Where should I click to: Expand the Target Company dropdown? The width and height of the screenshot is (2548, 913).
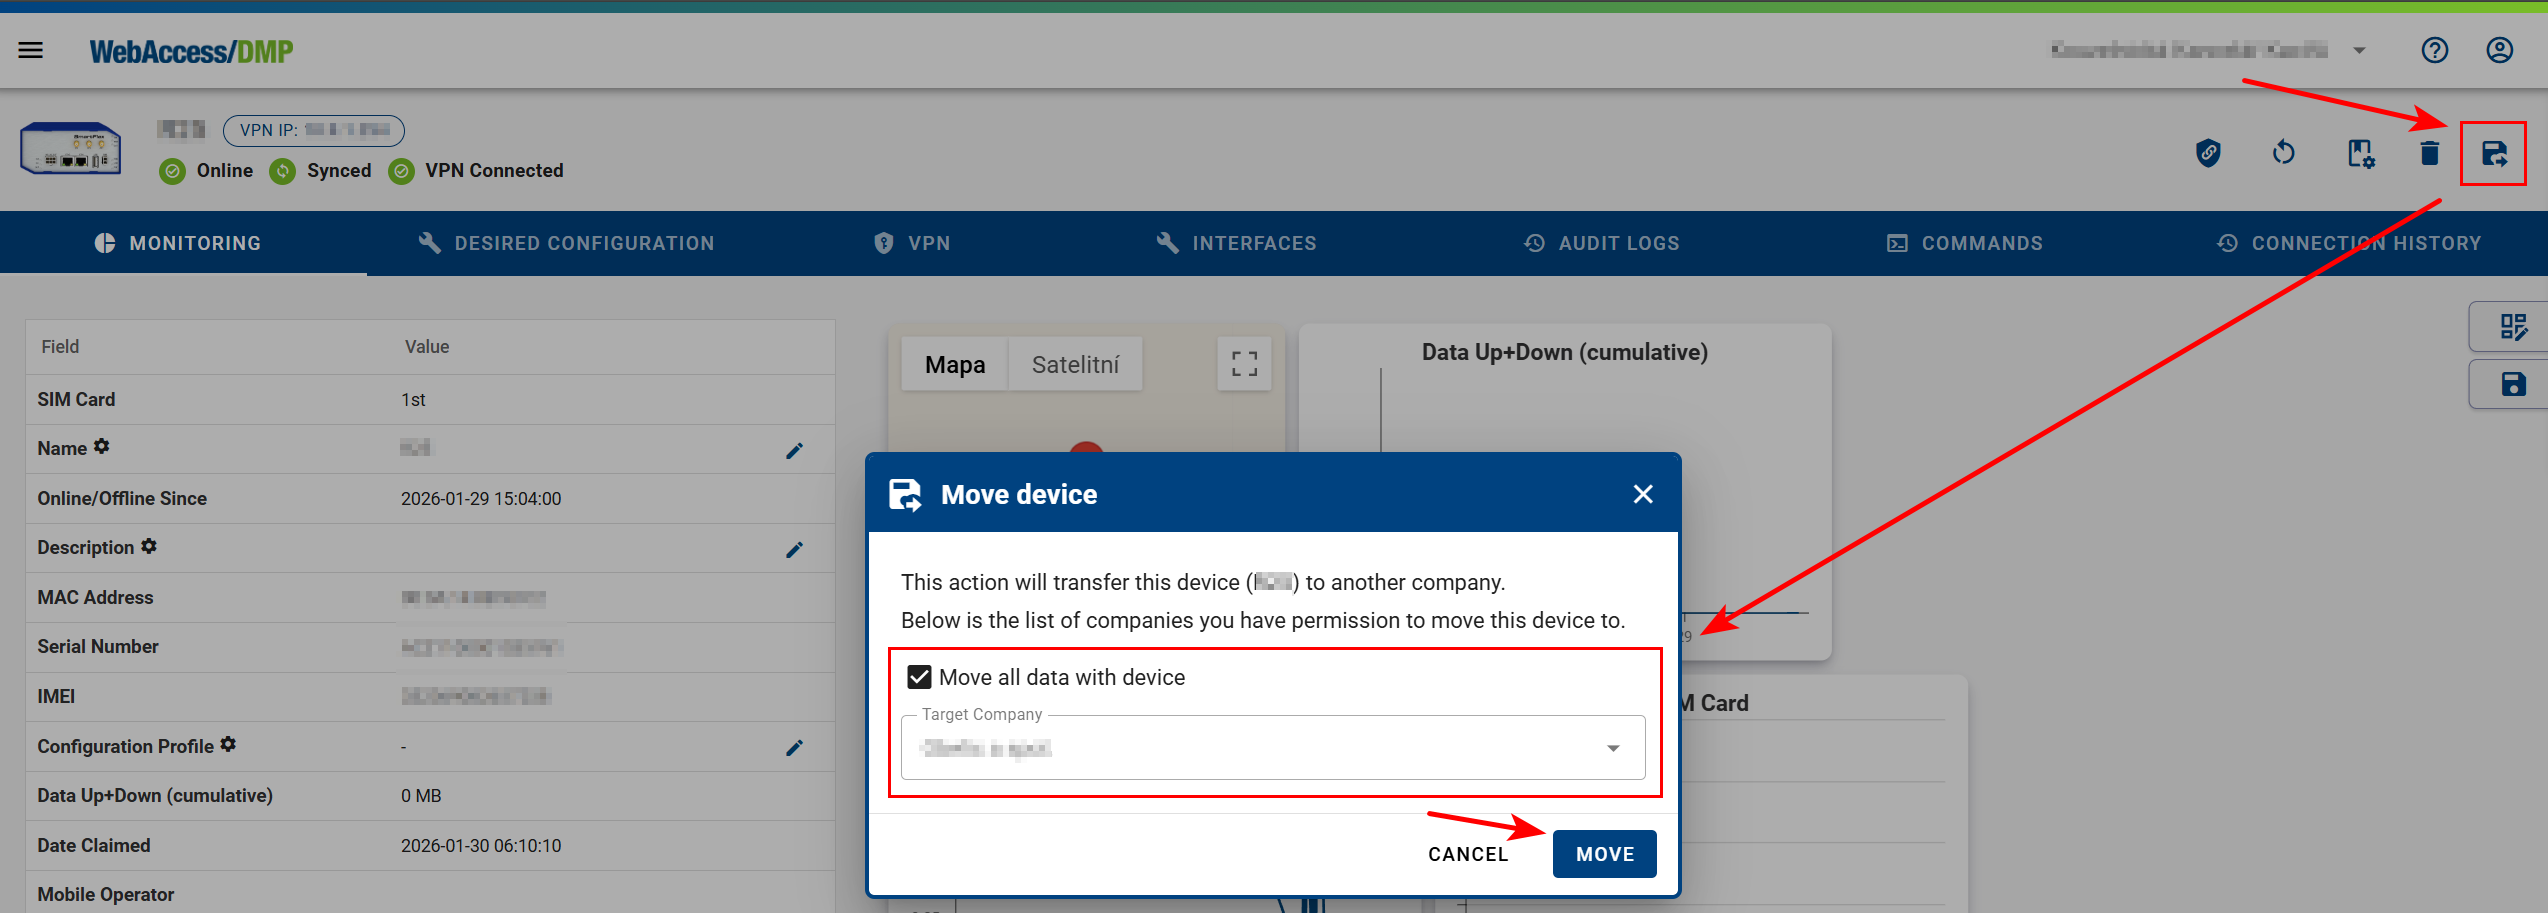[x=1612, y=748]
